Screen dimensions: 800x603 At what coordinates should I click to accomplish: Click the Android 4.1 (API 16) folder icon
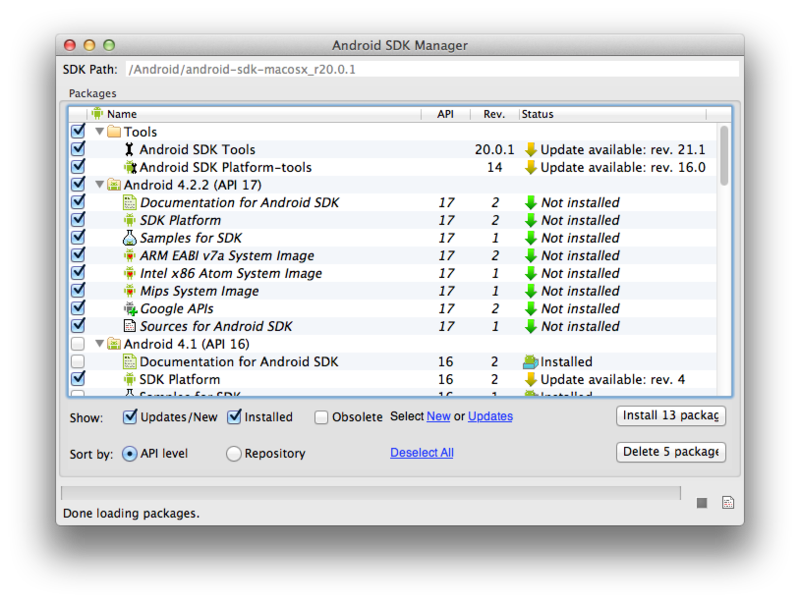pos(114,344)
